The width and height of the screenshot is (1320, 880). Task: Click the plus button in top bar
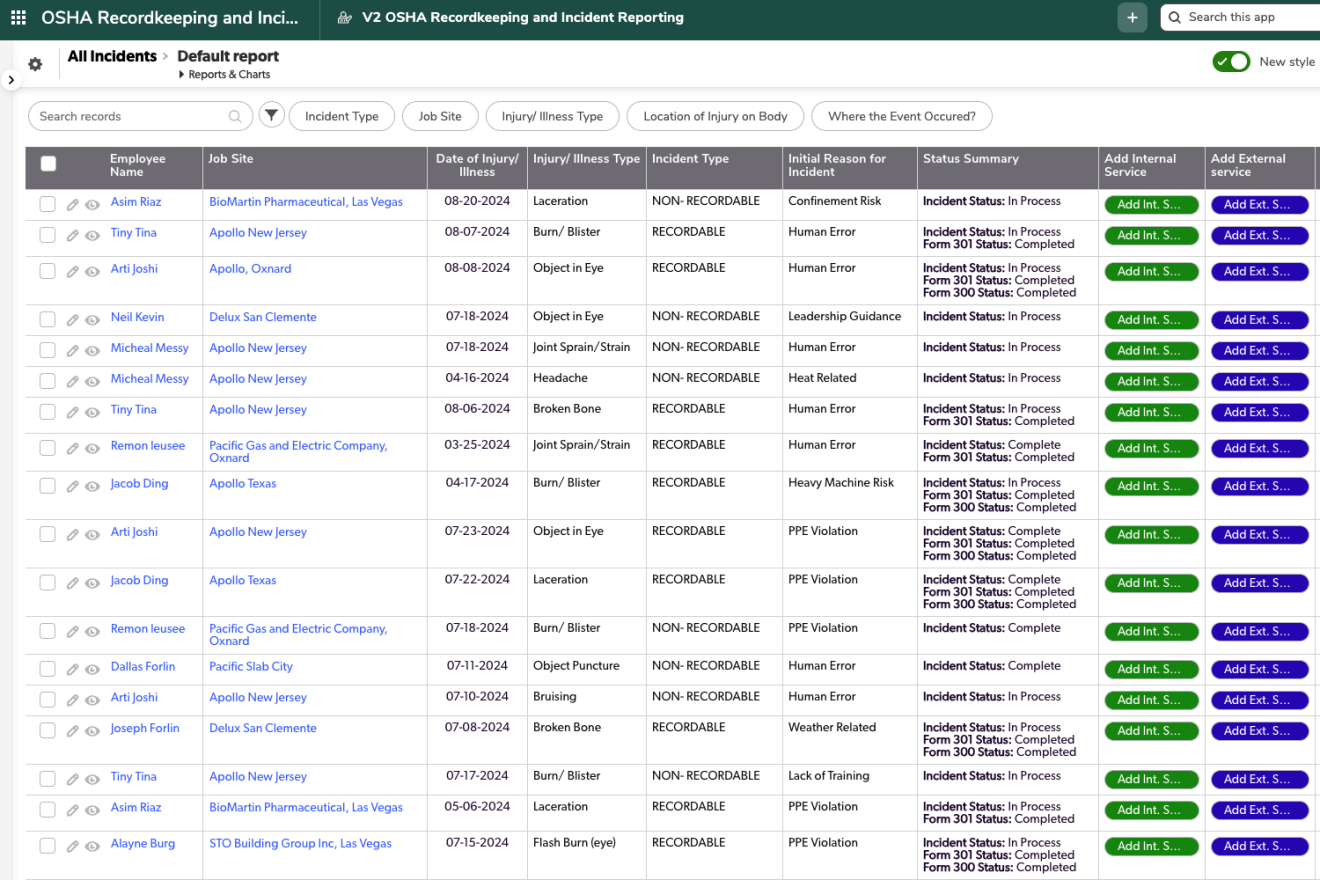[1132, 18]
